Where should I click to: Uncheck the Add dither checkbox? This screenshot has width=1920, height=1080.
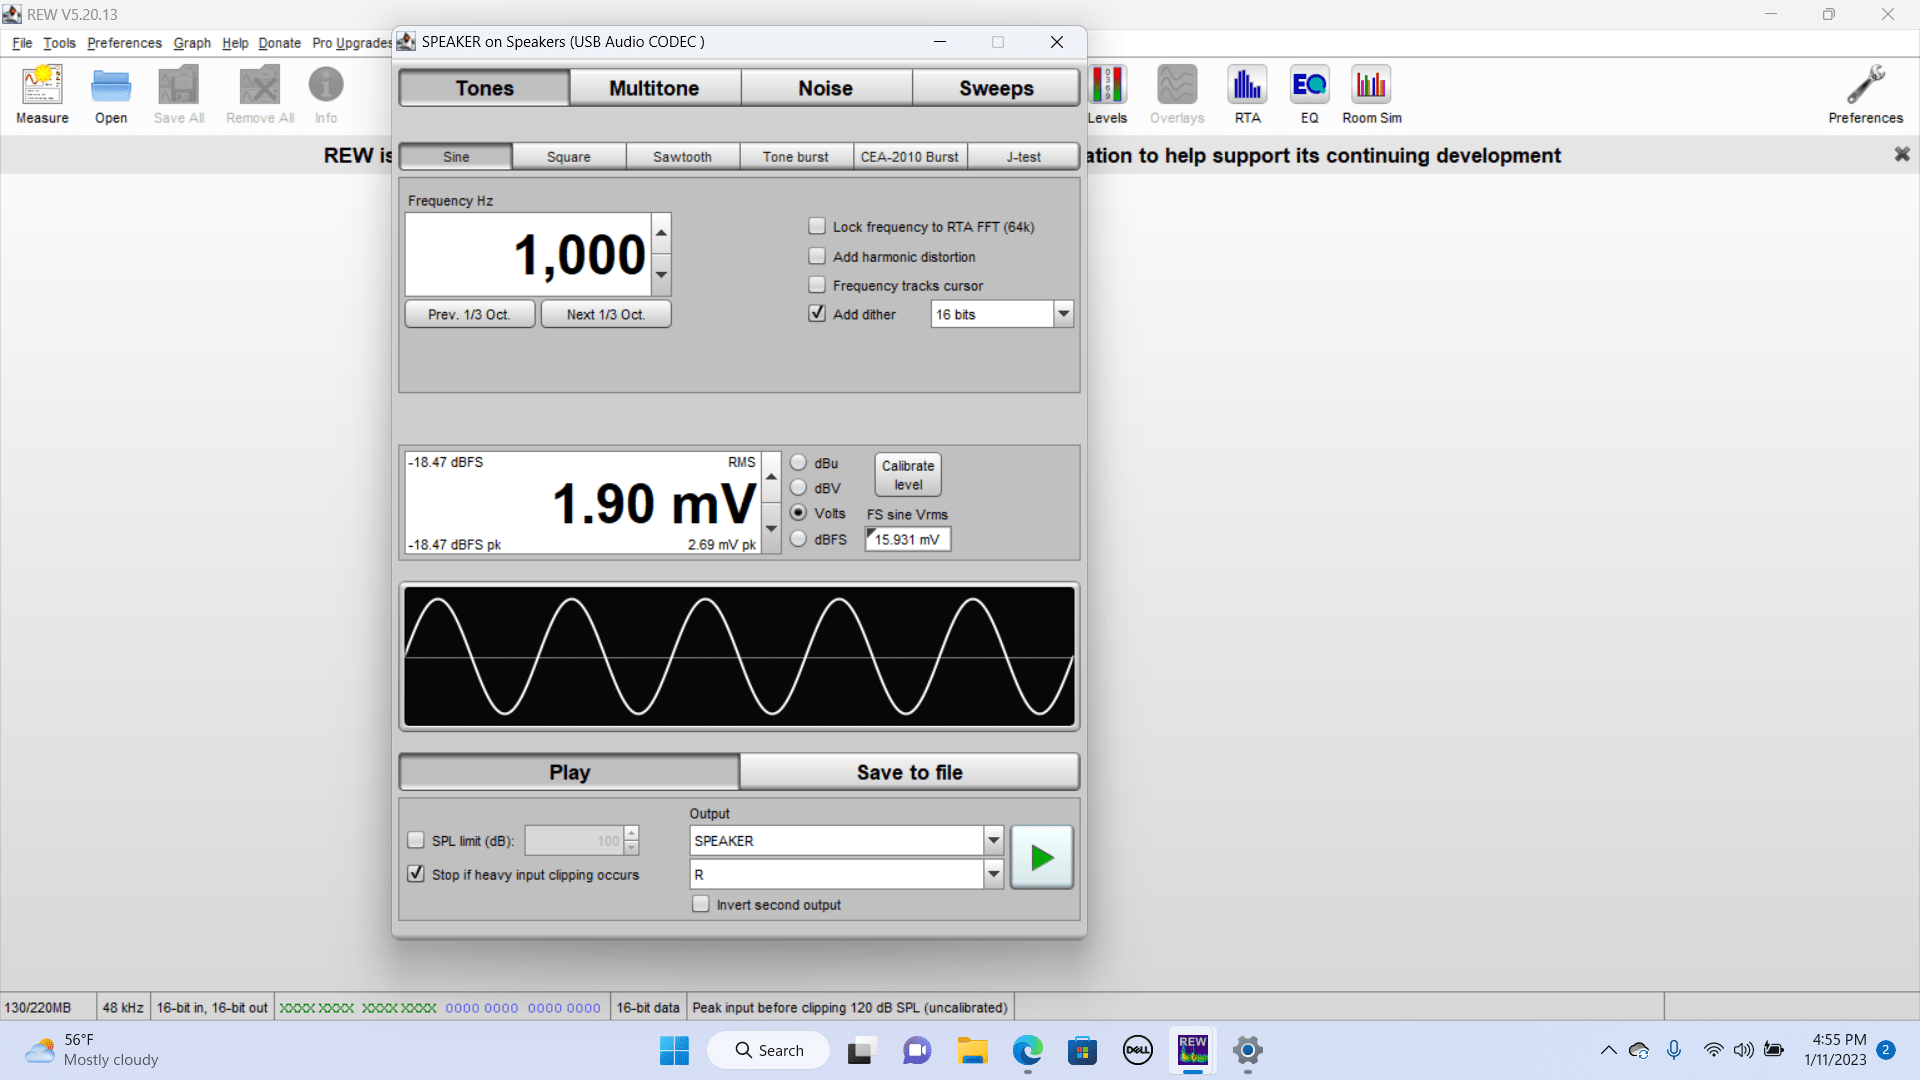click(x=817, y=314)
